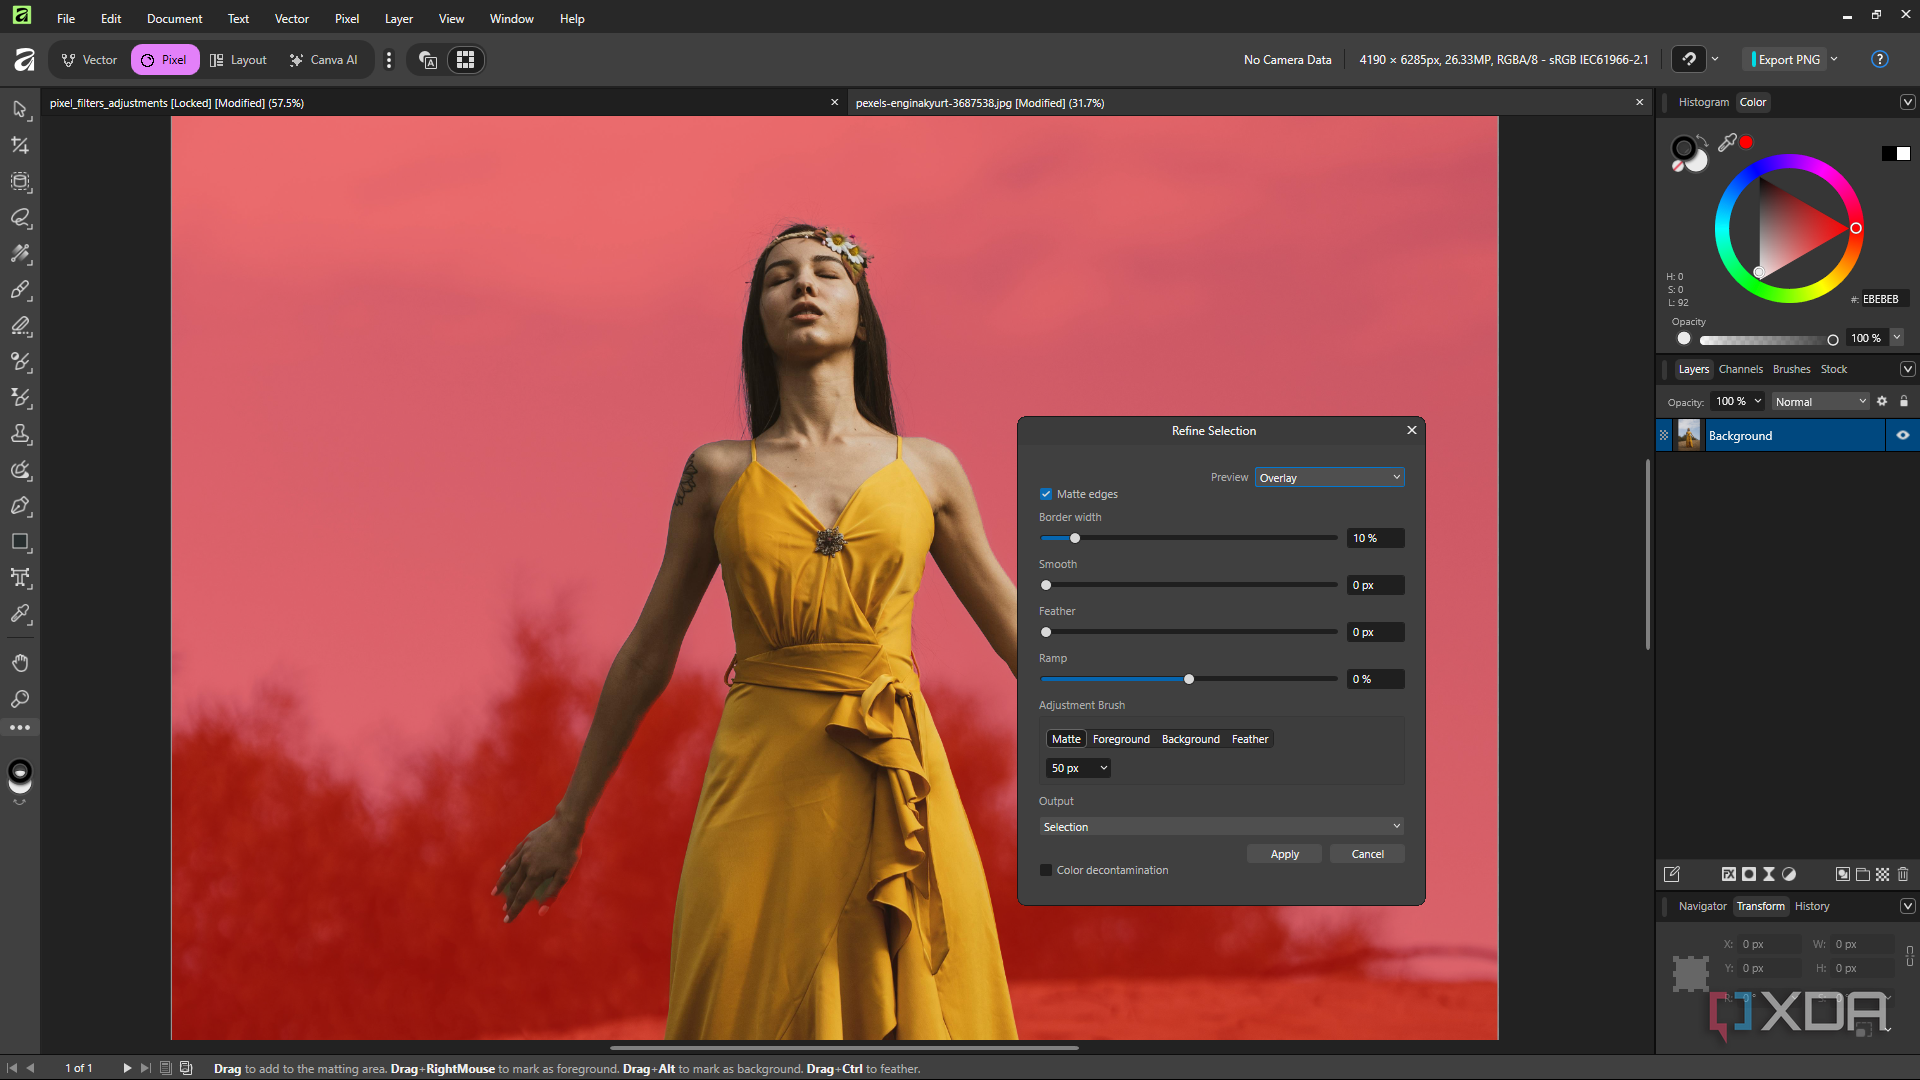Select the Move tool arrow
The height and width of the screenshot is (1080, 1920).
(20, 109)
